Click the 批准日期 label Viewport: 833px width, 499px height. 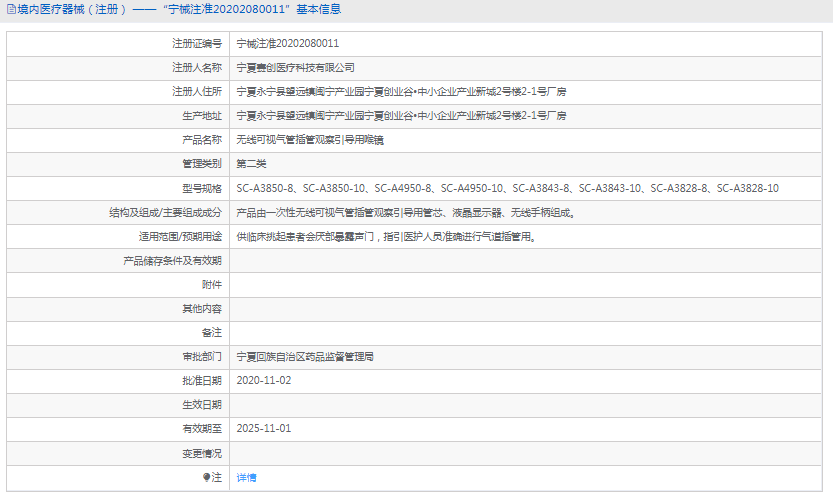(x=202, y=380)
